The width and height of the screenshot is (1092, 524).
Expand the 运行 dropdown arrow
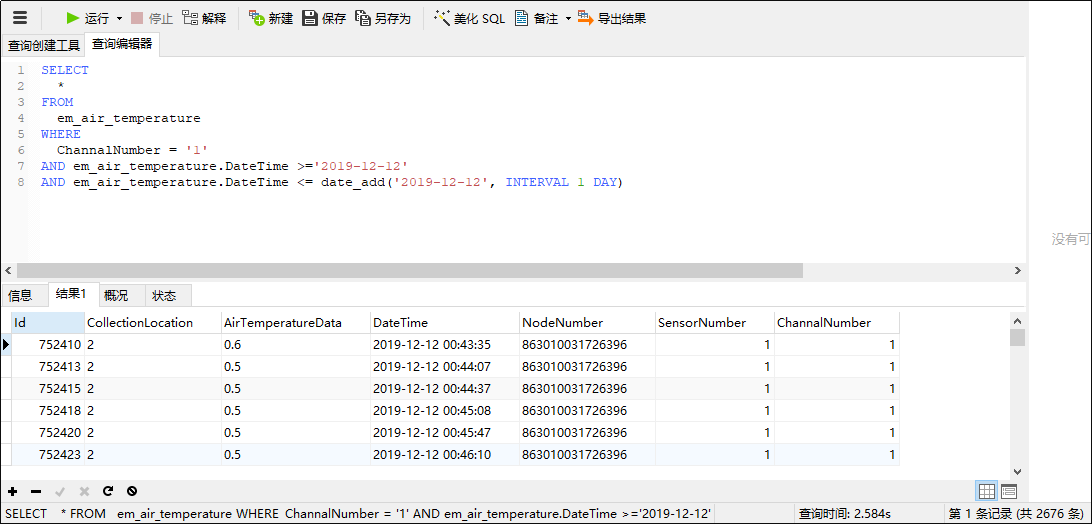pyautogui.click(x=119, y=19)
